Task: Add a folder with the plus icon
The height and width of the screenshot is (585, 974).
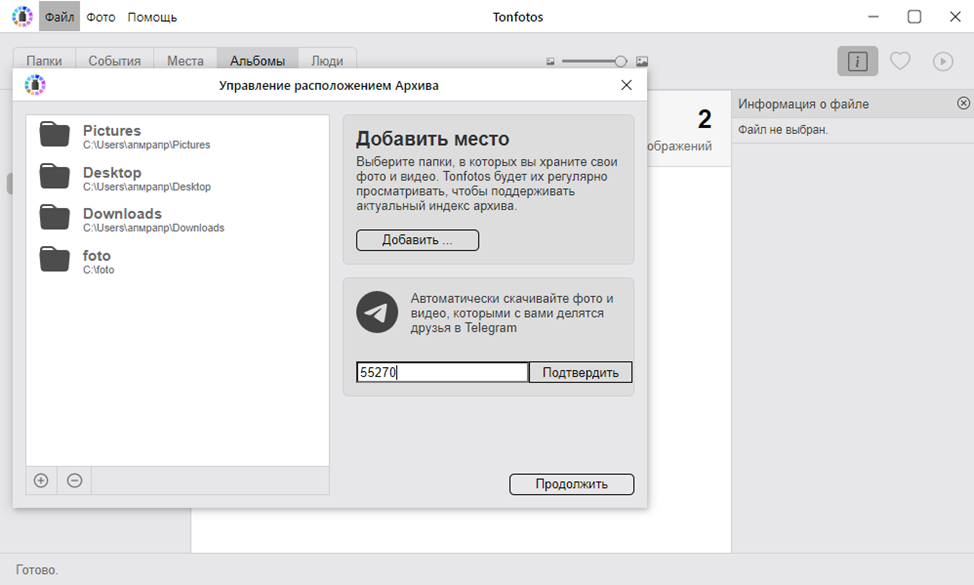Action: coord(41,481)
